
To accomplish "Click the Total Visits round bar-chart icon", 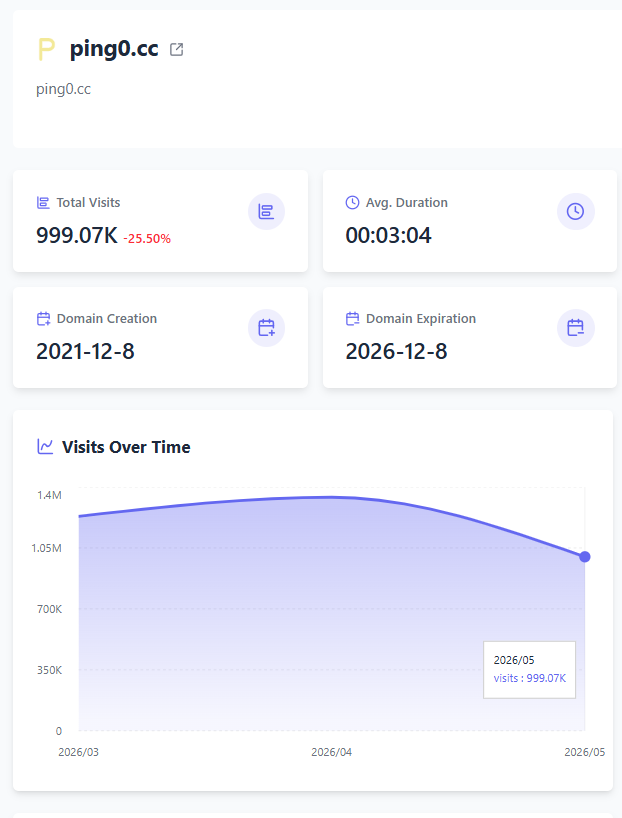I will [x=266, y=211].
